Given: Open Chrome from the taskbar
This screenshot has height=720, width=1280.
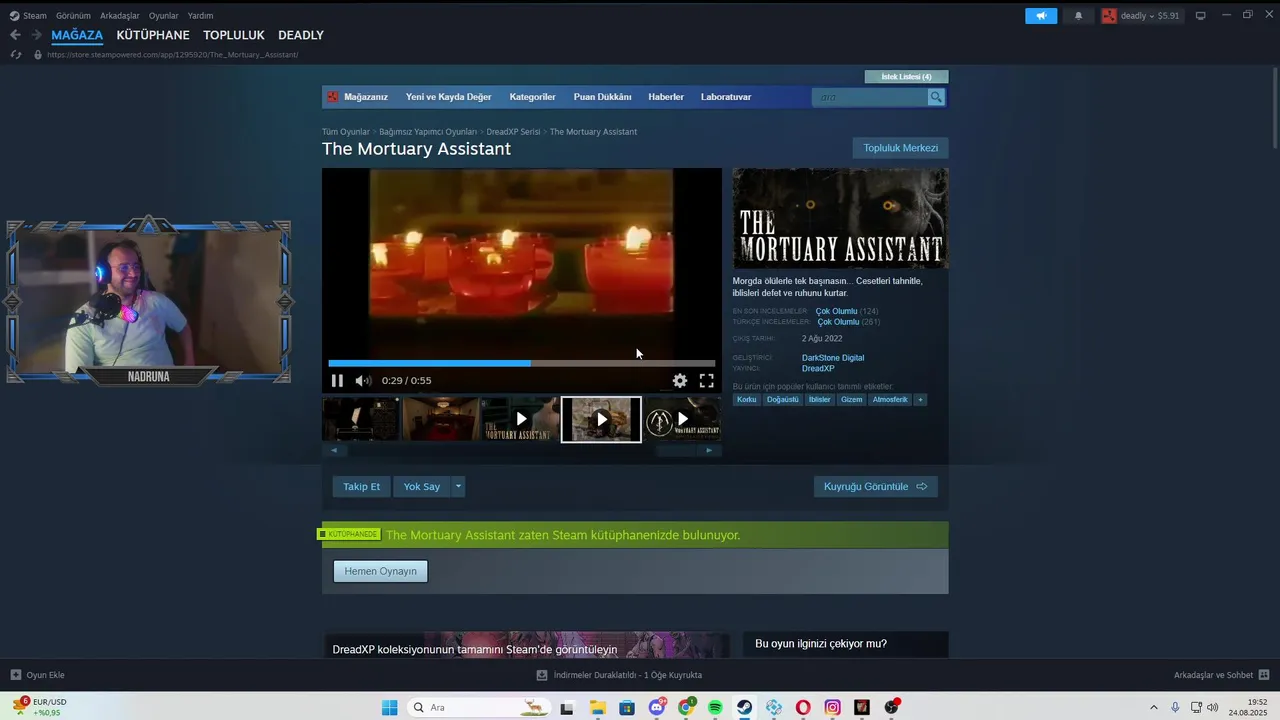Looking at the screenshot, I should pyautogui.click(x=686, y=707).
